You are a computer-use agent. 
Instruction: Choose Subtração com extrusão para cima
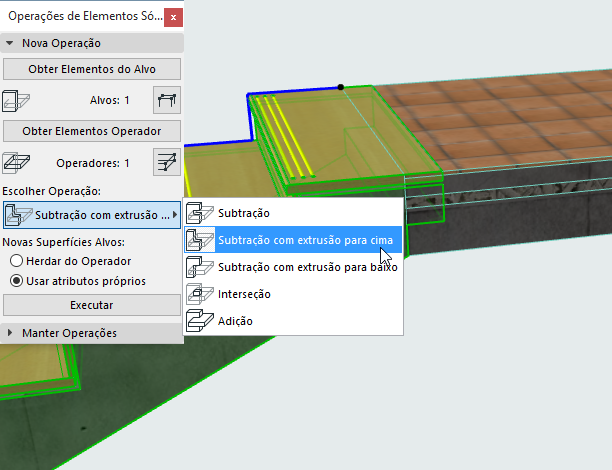pos(293,240)
